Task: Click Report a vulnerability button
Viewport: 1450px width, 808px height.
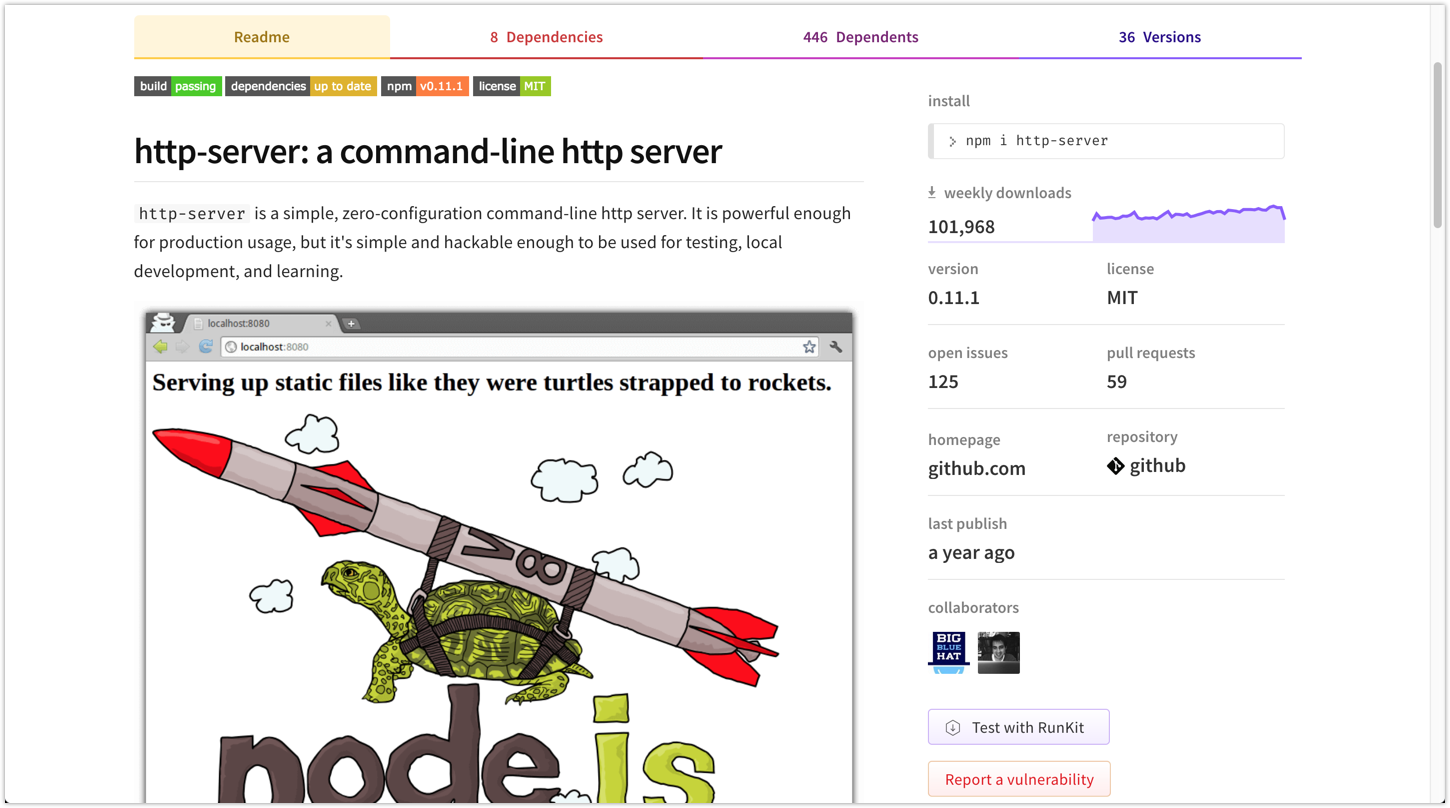Action: 1019,779
